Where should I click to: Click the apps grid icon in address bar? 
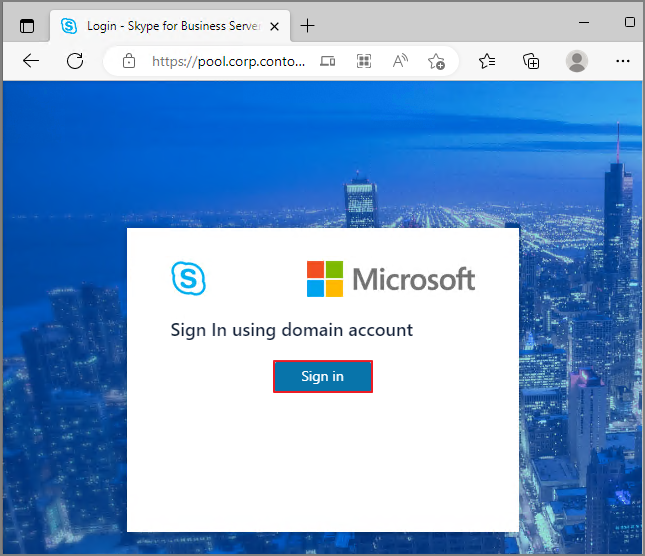point(364,61)
